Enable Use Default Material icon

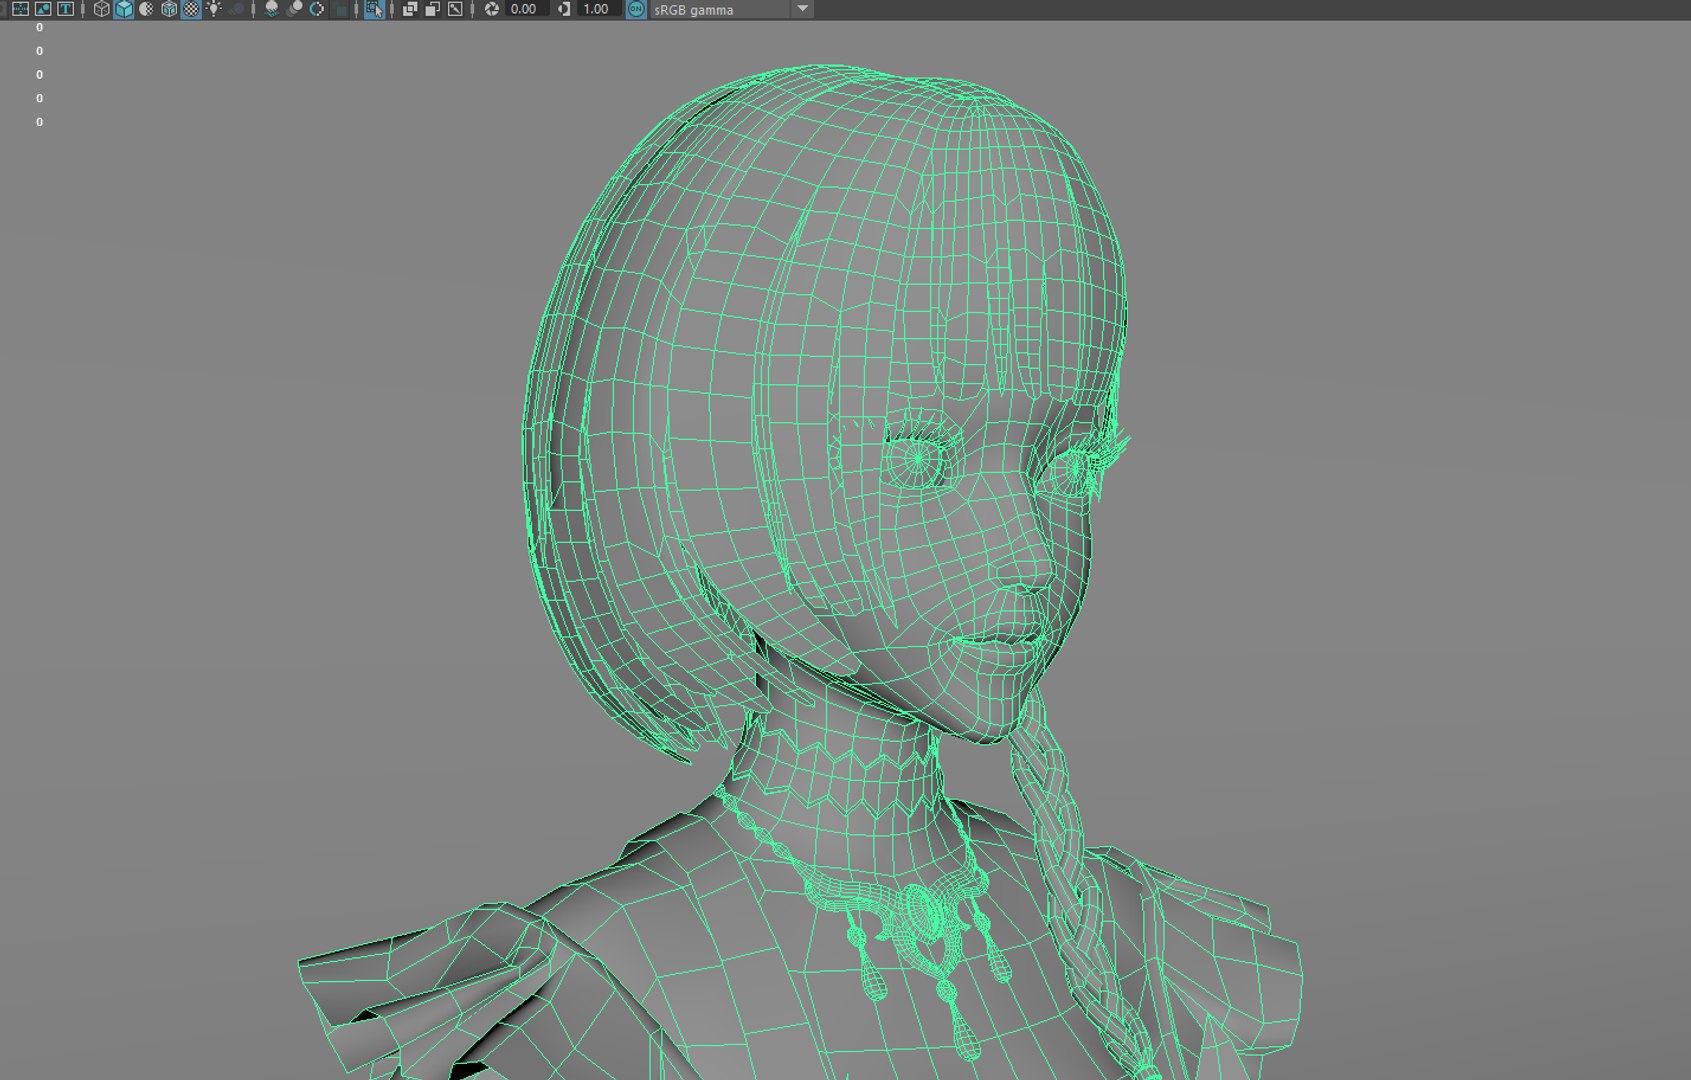point(146,9)
